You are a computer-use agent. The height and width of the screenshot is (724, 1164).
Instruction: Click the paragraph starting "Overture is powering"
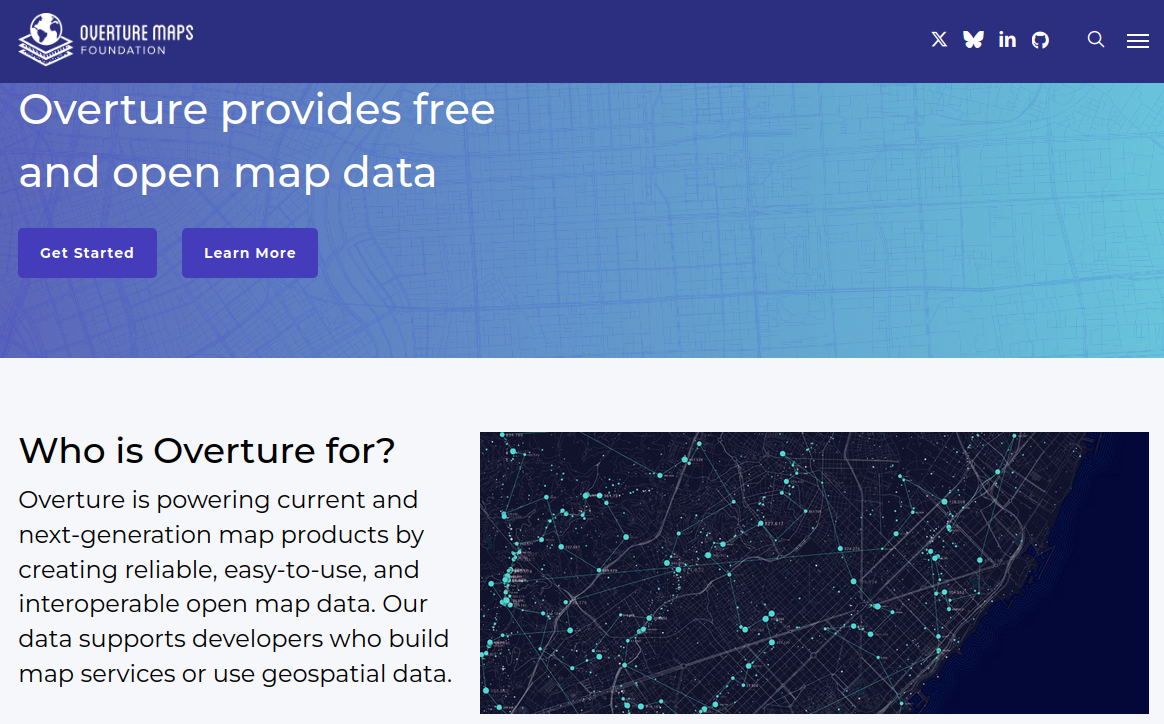point(235,586)
